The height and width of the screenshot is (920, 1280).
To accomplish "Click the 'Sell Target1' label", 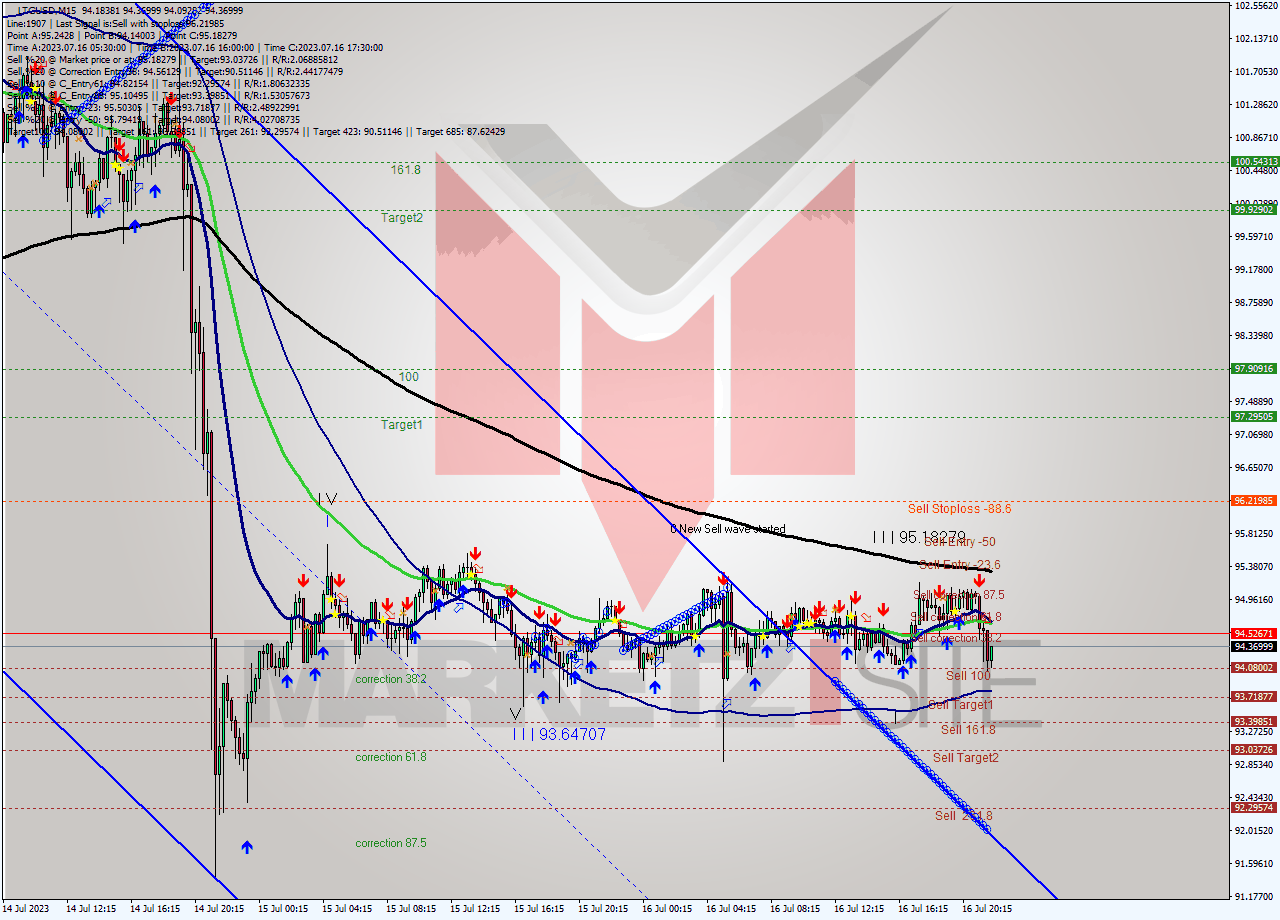I will (961, 705).
